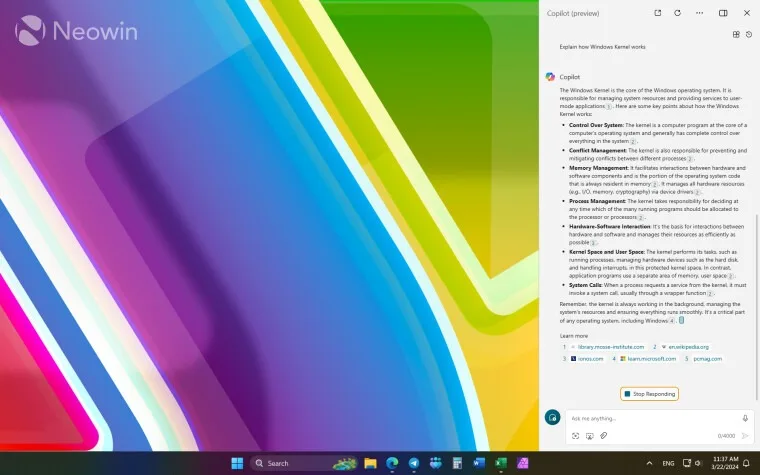The image size is (760, 475).
Task: Click the 'Hardware-Software Interaction' bullet heading
Action: click(x=610, y=227)
